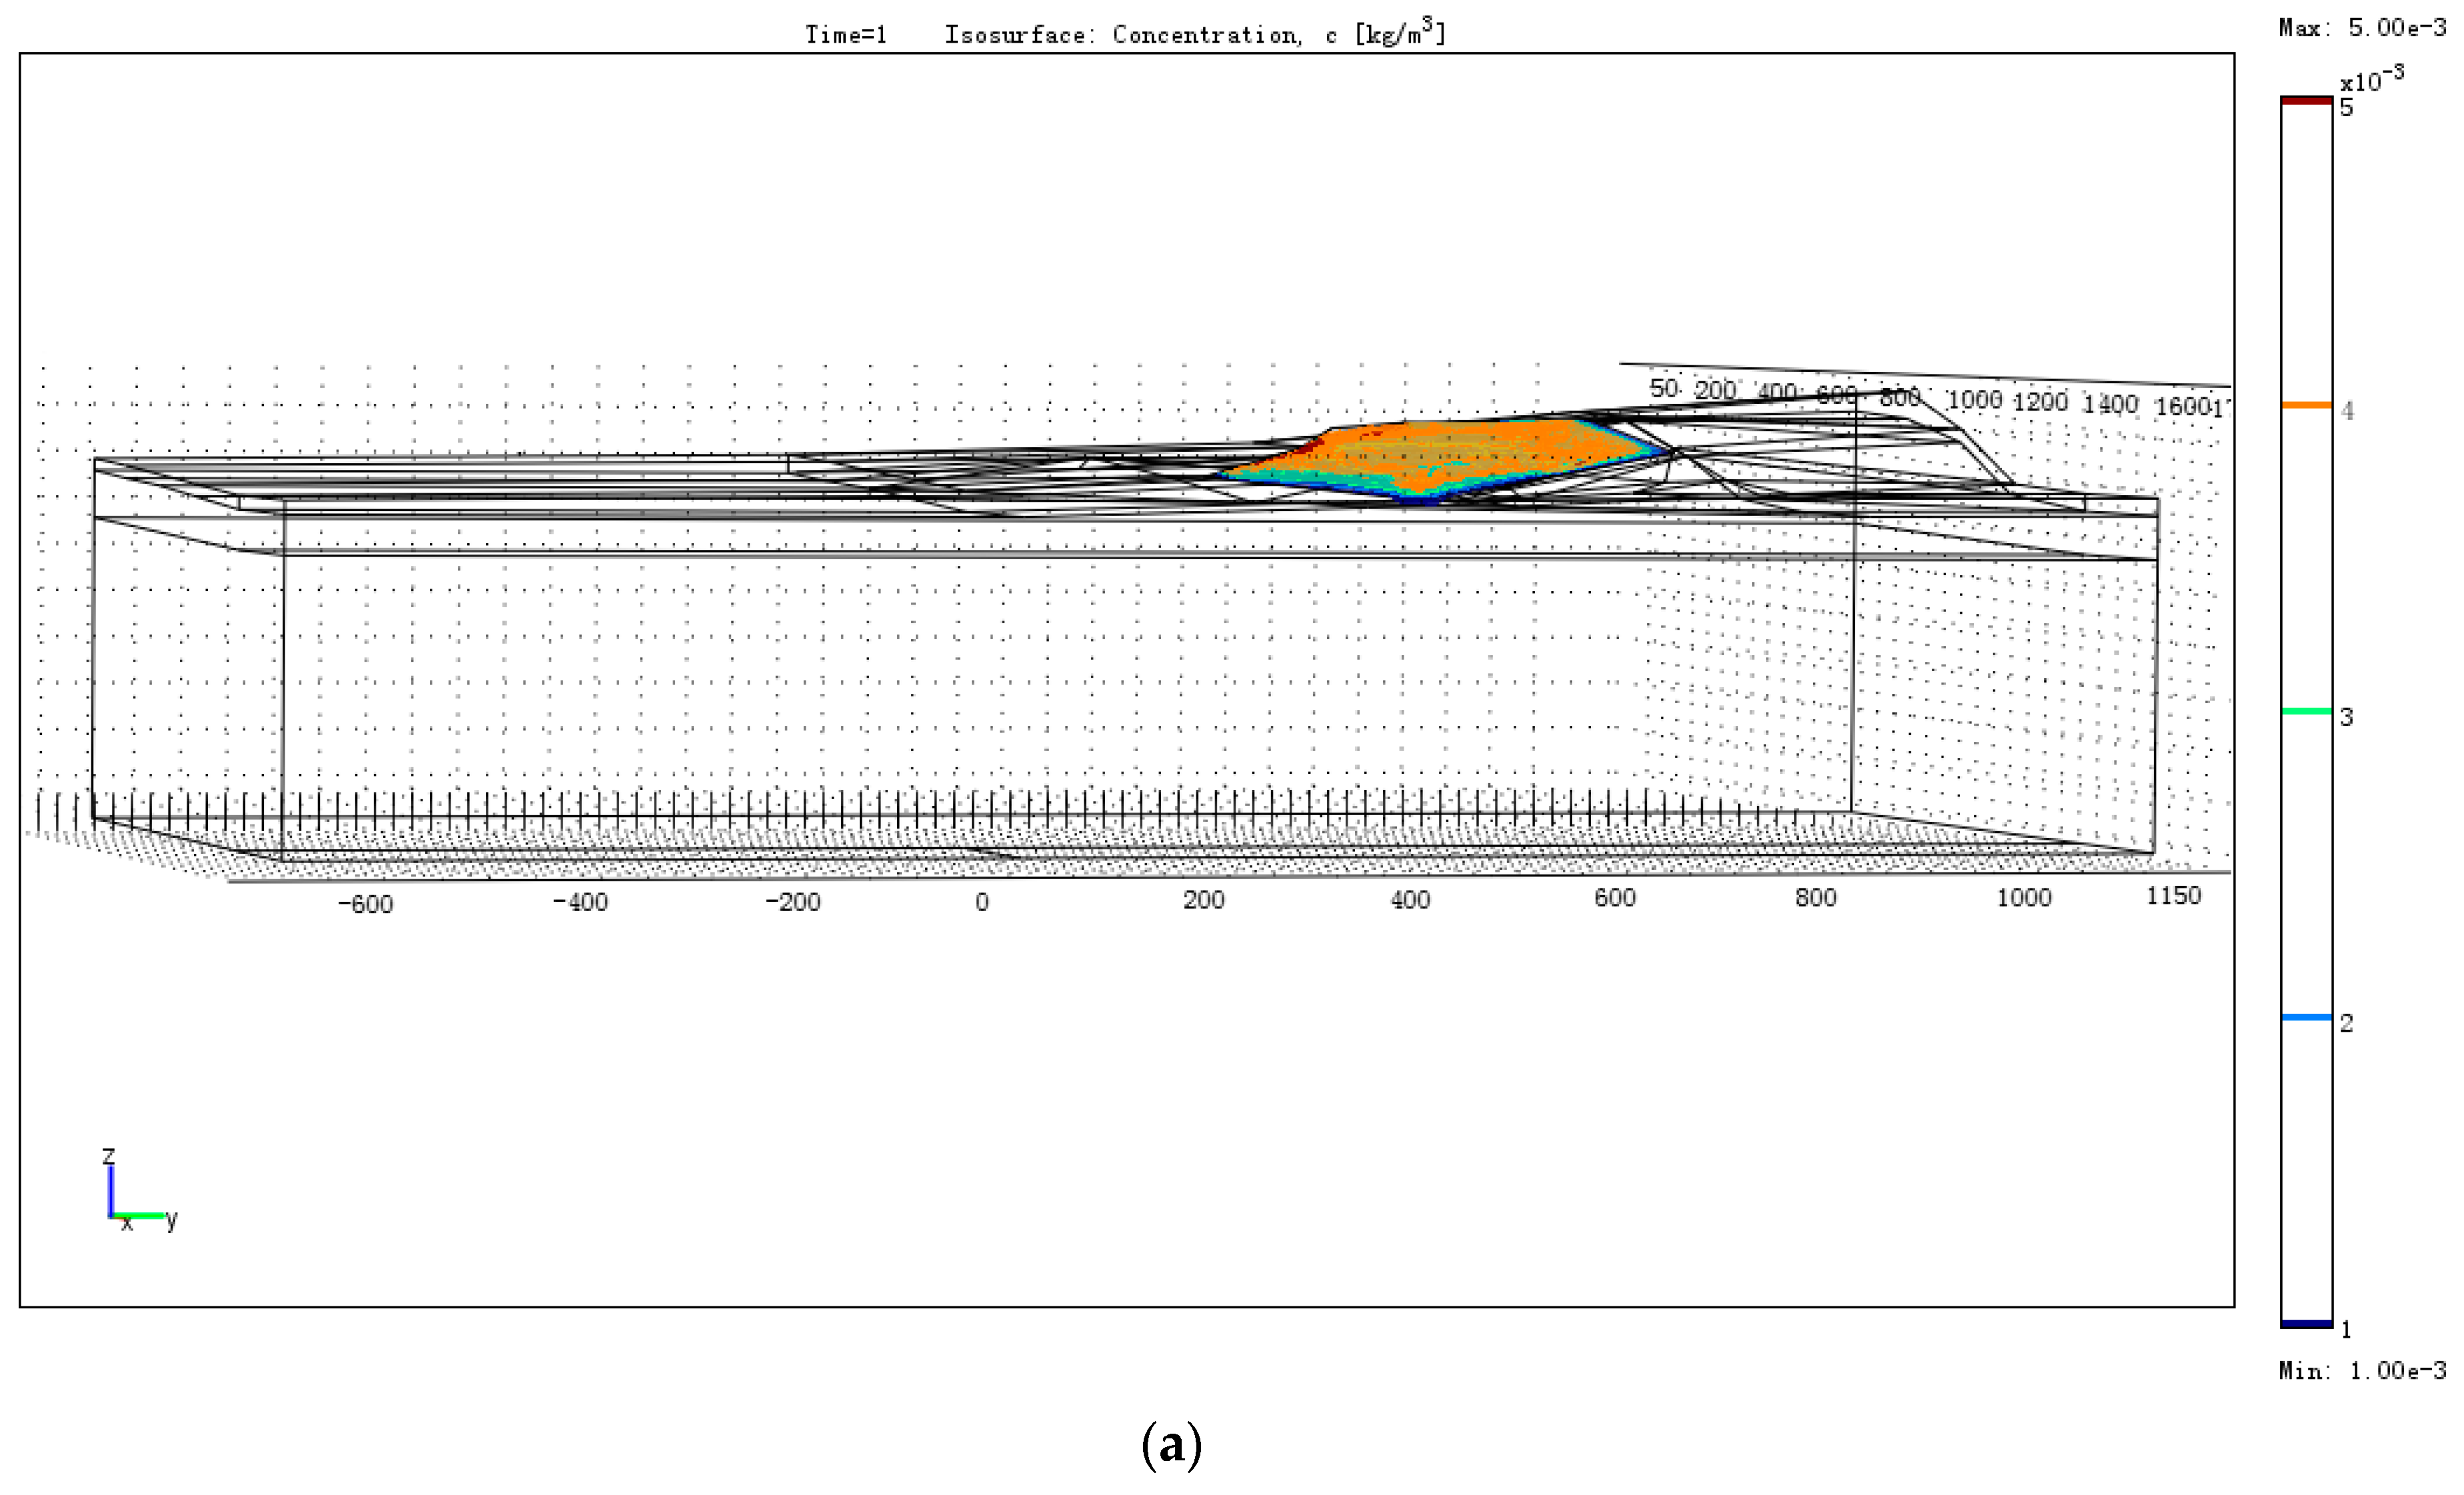The width and height of the screenshot is (2464, 1495).
Task: Click the blue z-axis of the orientation triad
Action: 110,1190
